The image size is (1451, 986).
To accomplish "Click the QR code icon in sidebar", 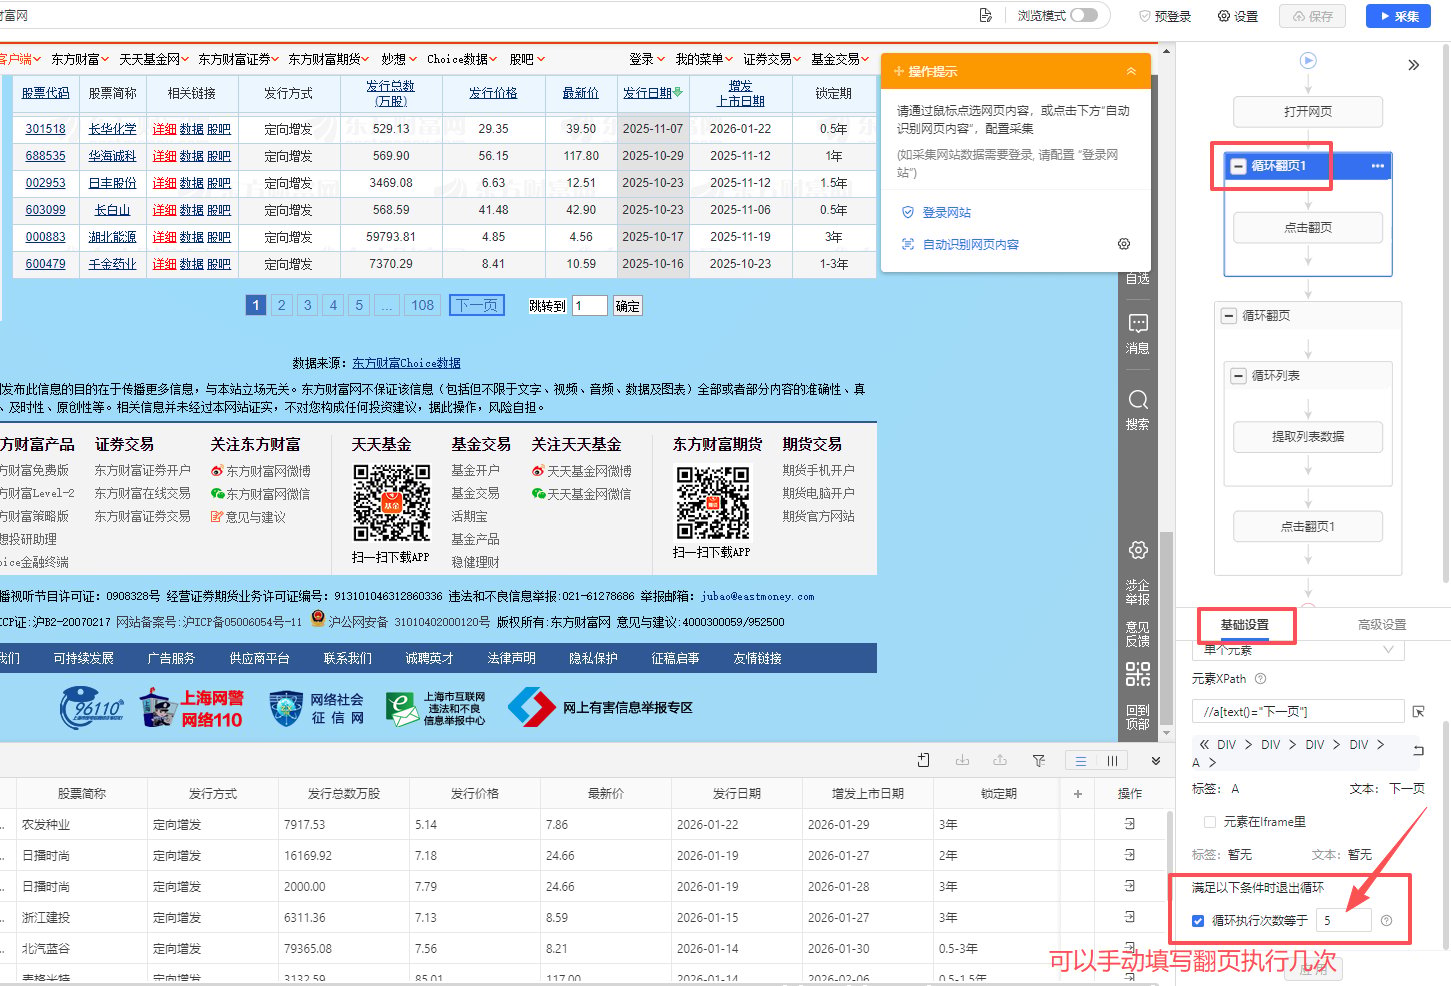I will (1138, 674).
